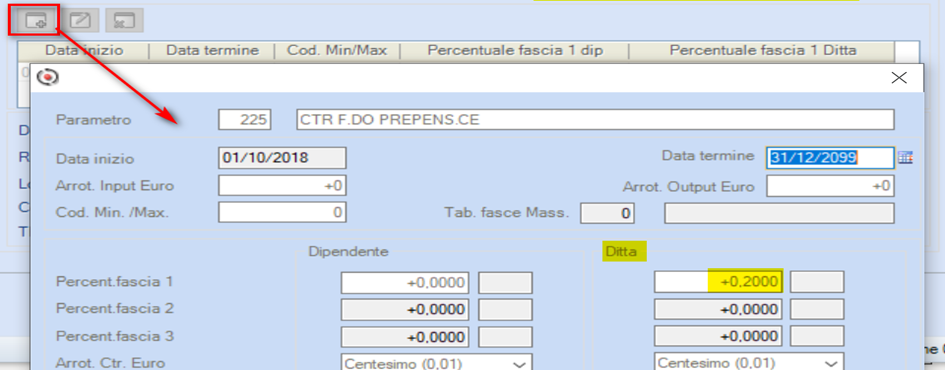Select the CTR F.DO PREPENS.CE description field

595,119
